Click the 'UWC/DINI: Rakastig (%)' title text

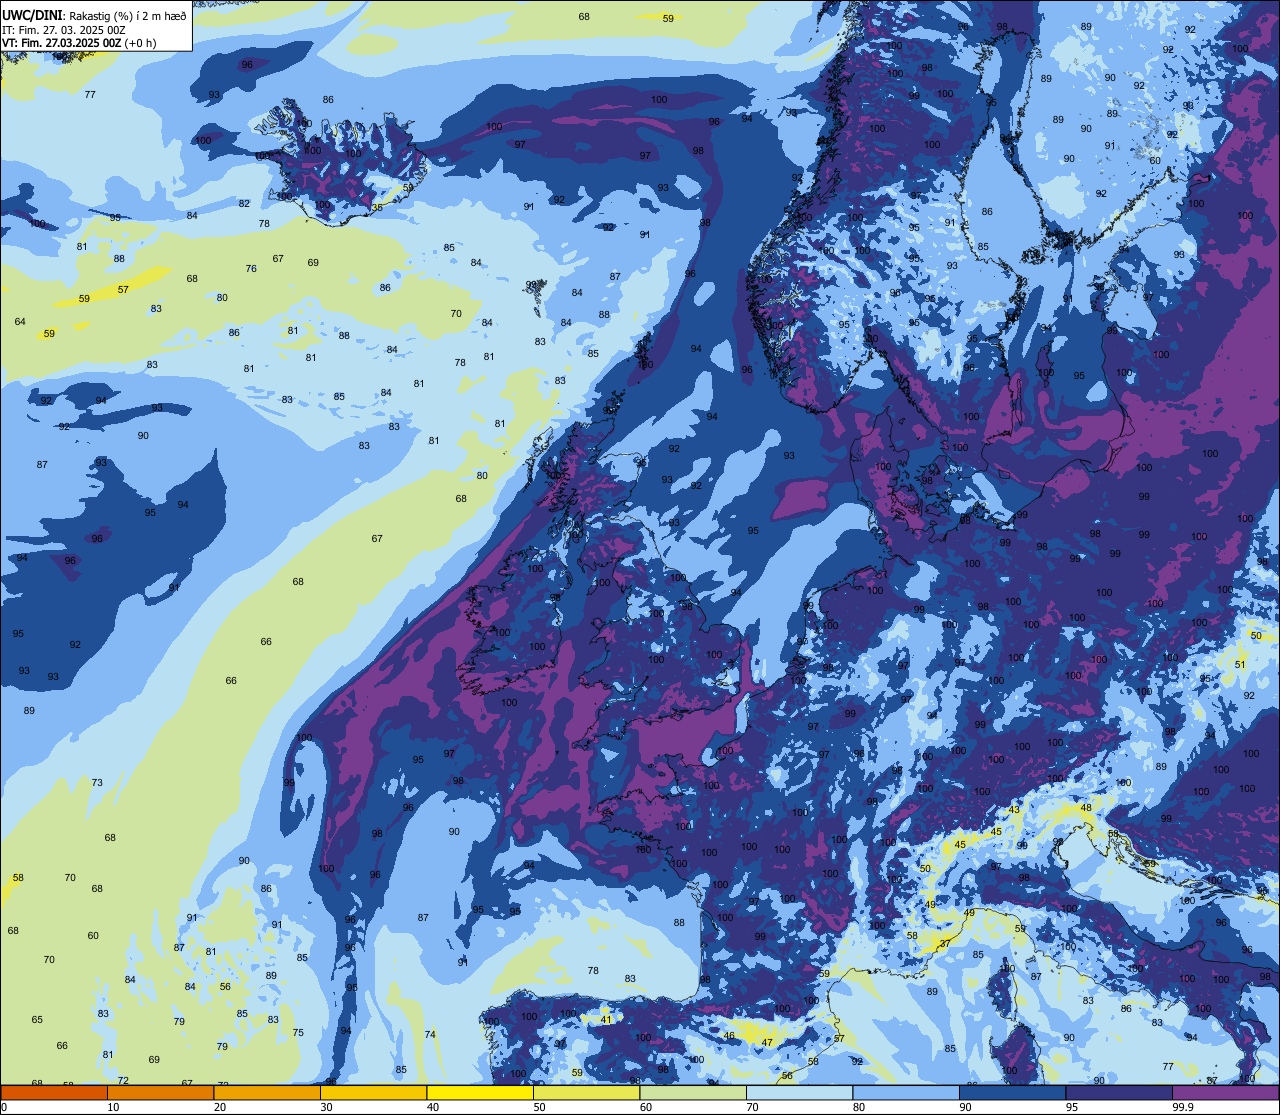click(x=65, y=16)
